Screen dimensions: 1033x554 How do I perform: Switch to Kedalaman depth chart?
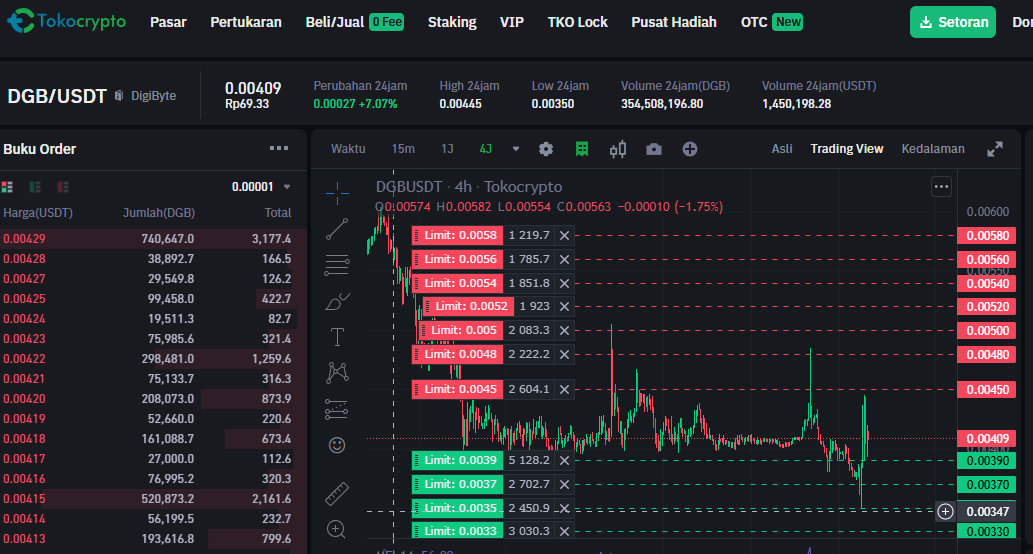(x=933, y=149)
